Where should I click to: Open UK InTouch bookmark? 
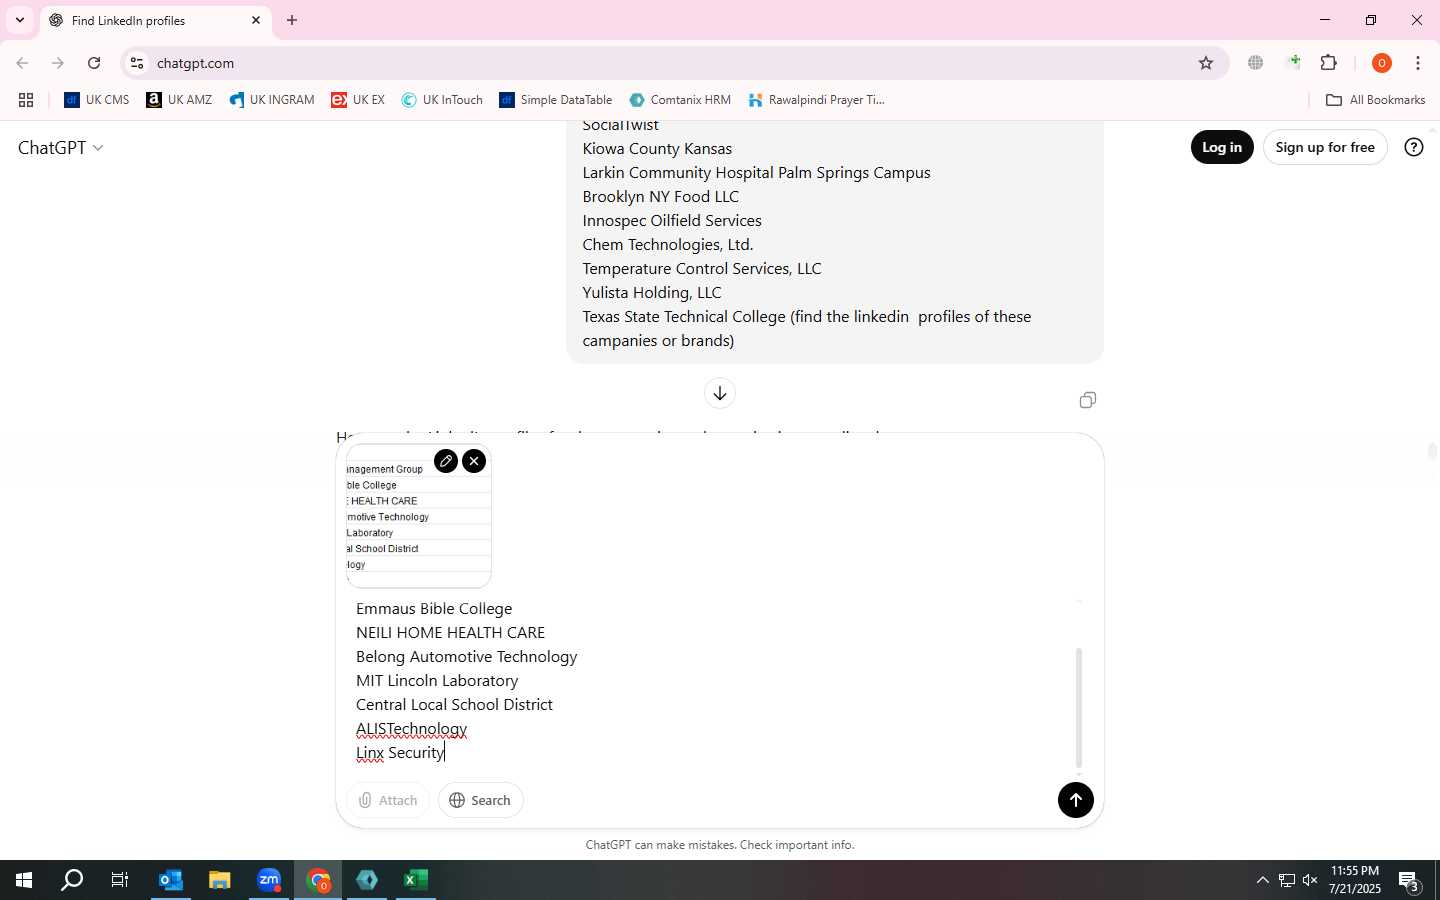pyautogui.click(x=442, y=100)
